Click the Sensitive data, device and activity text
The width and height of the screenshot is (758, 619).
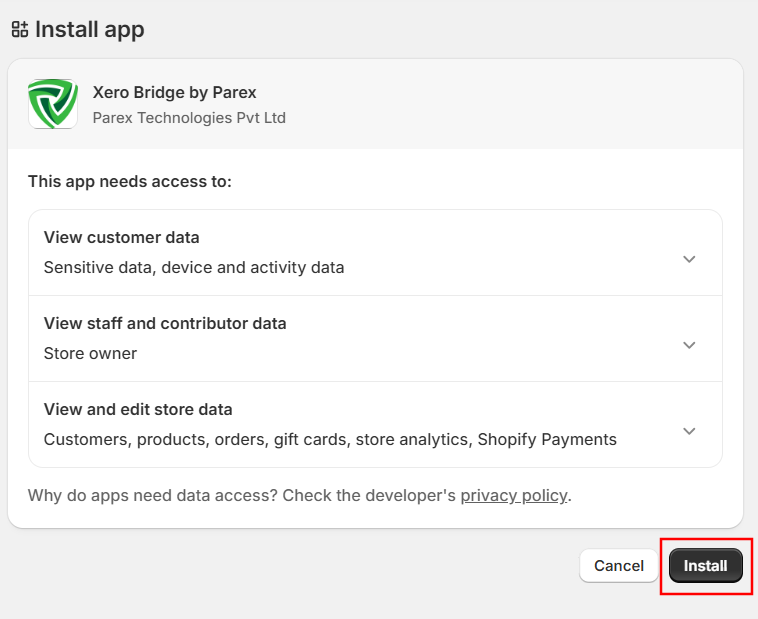194,268
